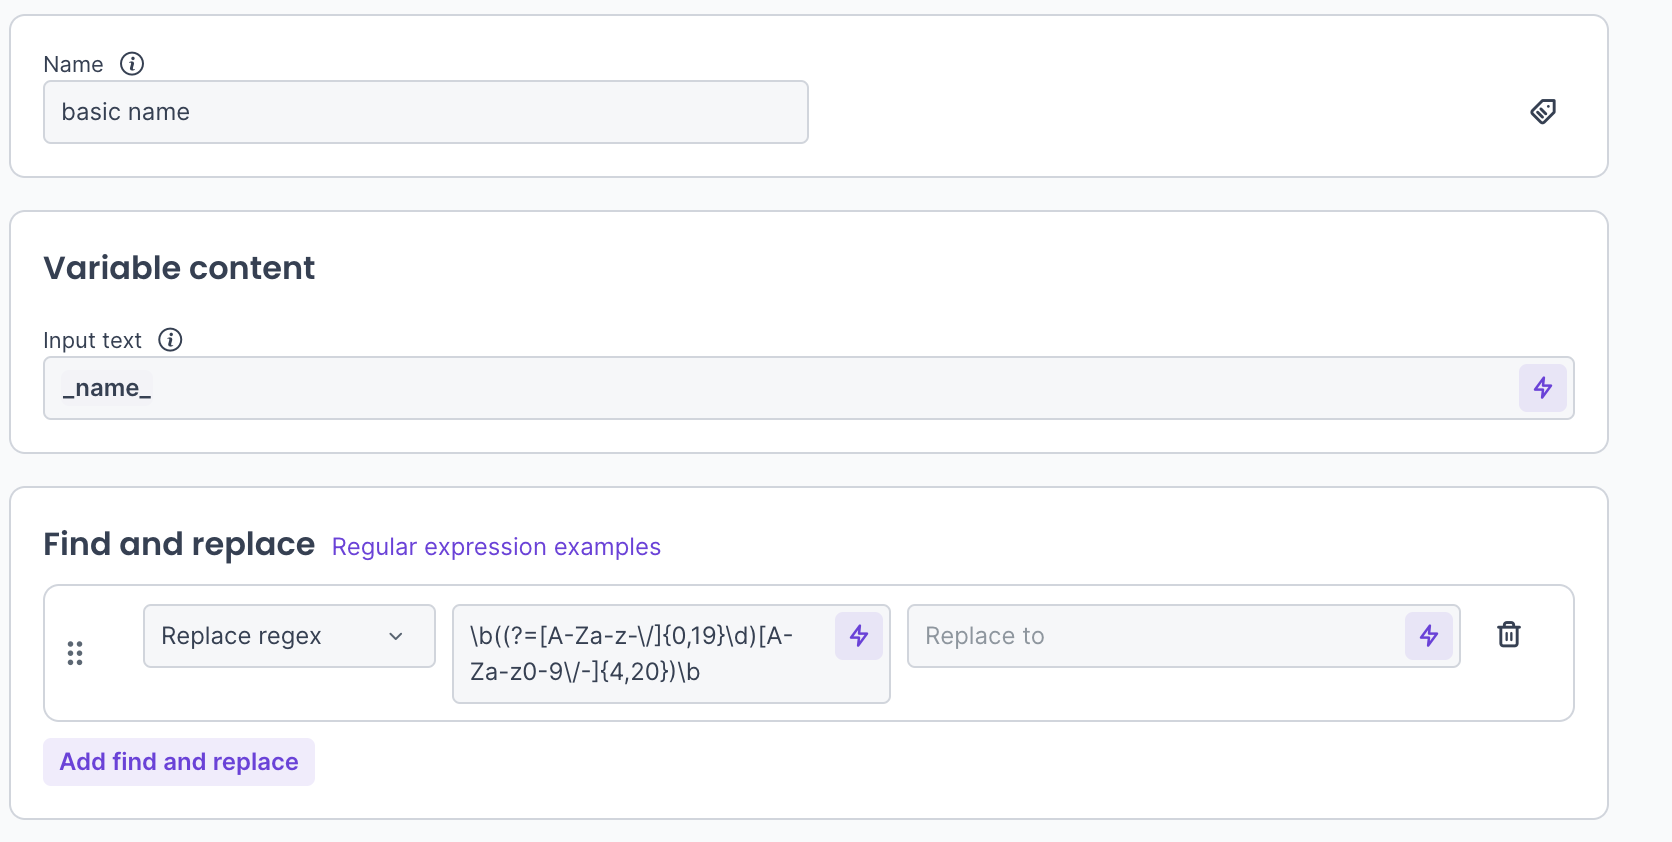Click the Find and replace heading
This screenshot has height=842, width=1672.
point(179,544)
